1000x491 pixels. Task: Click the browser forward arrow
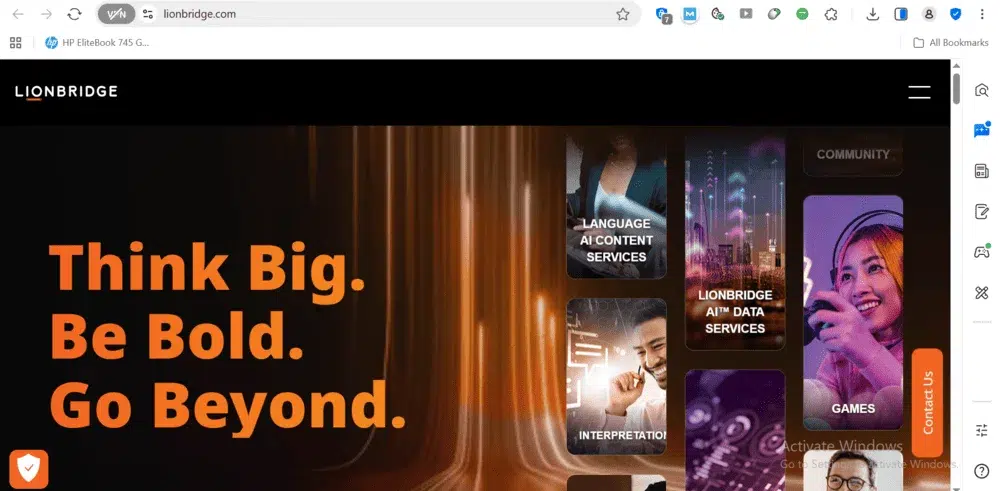point(46,14)
